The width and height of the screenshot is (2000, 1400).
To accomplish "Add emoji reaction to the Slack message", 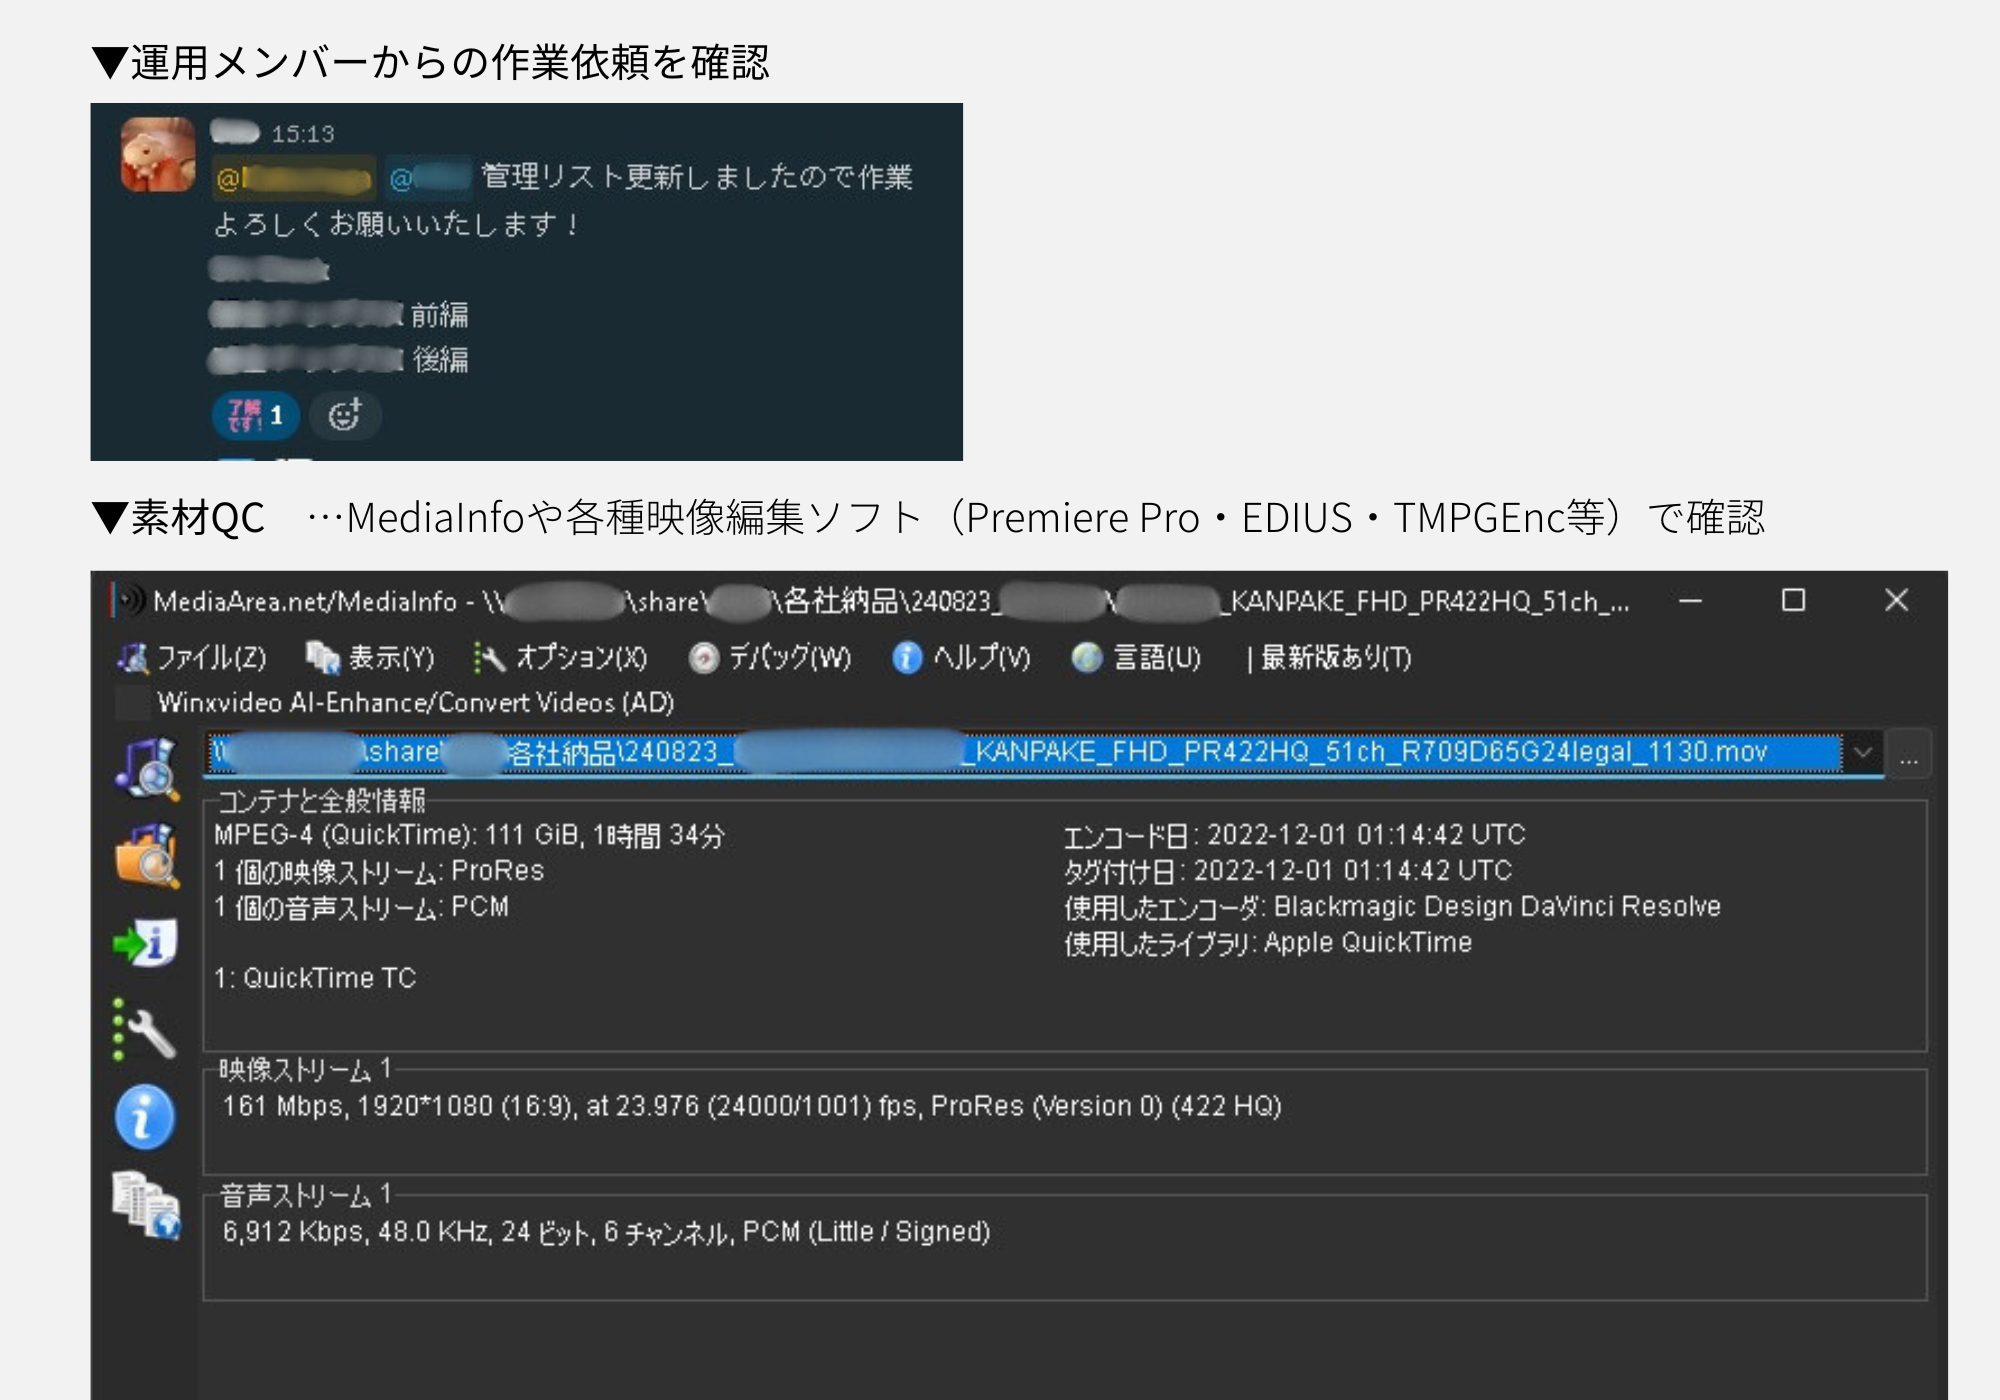I will click(x=345, y=415).
